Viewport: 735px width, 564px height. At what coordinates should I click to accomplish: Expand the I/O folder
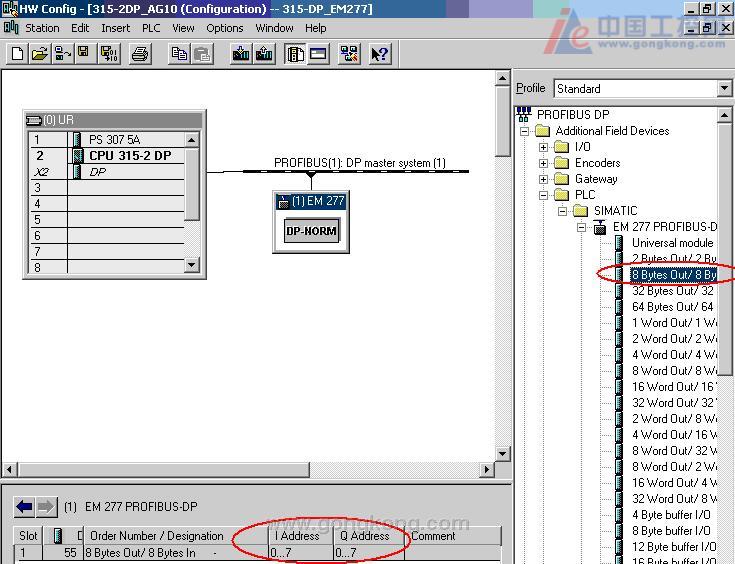(543, 147)
